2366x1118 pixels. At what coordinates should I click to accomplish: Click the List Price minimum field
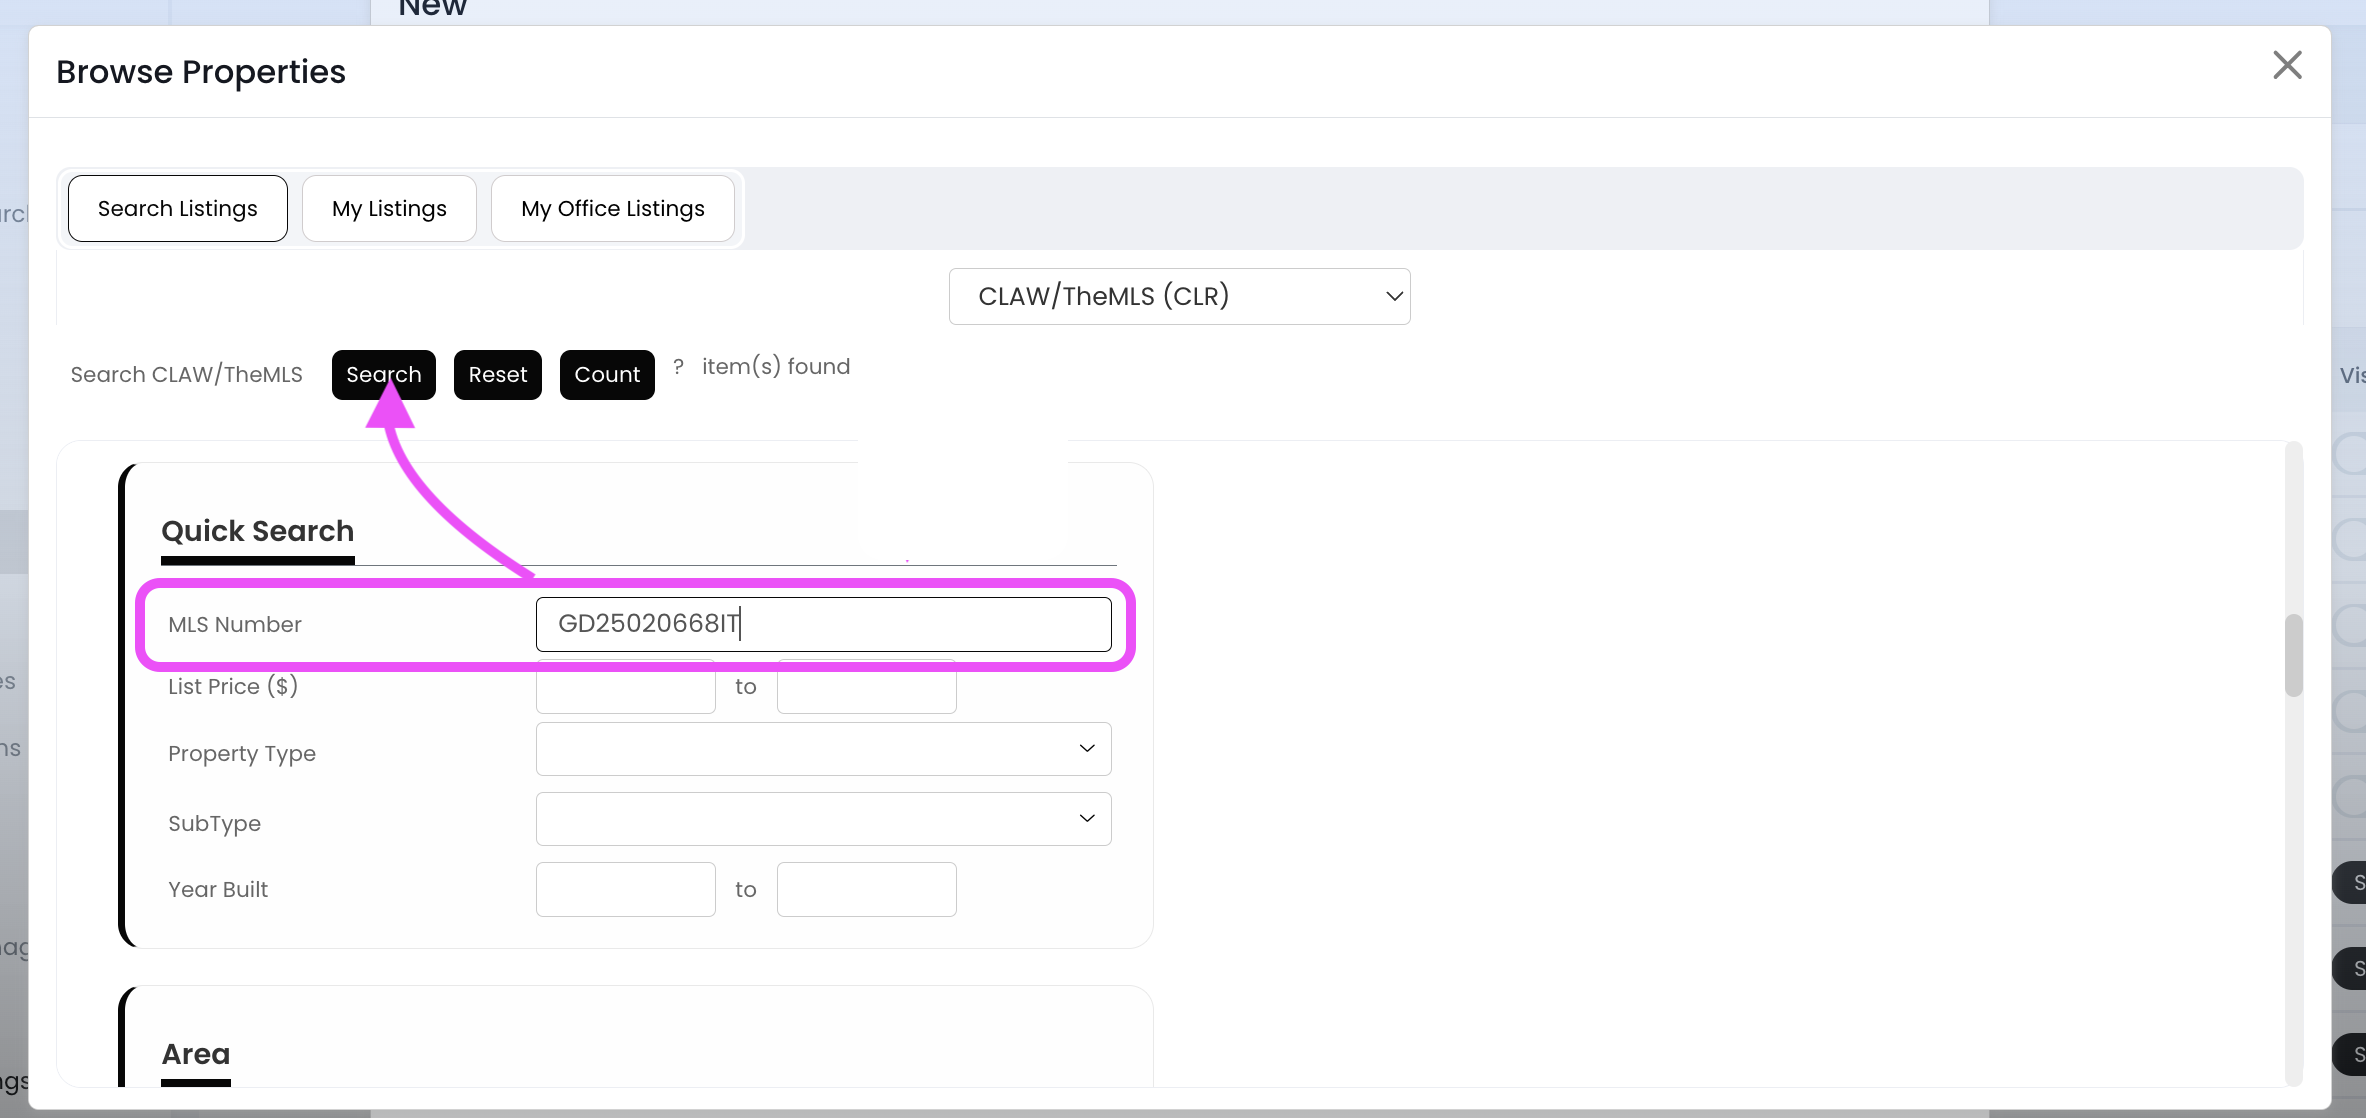[625, 690]
